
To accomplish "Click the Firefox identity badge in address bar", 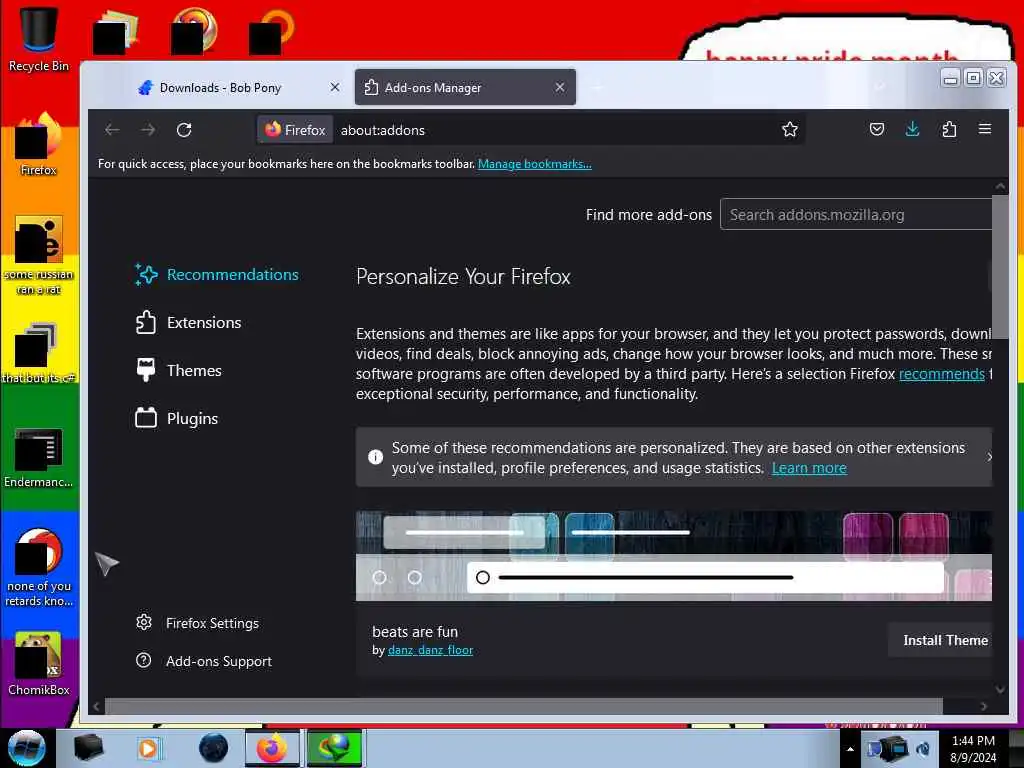I will [x=295, y=130].
